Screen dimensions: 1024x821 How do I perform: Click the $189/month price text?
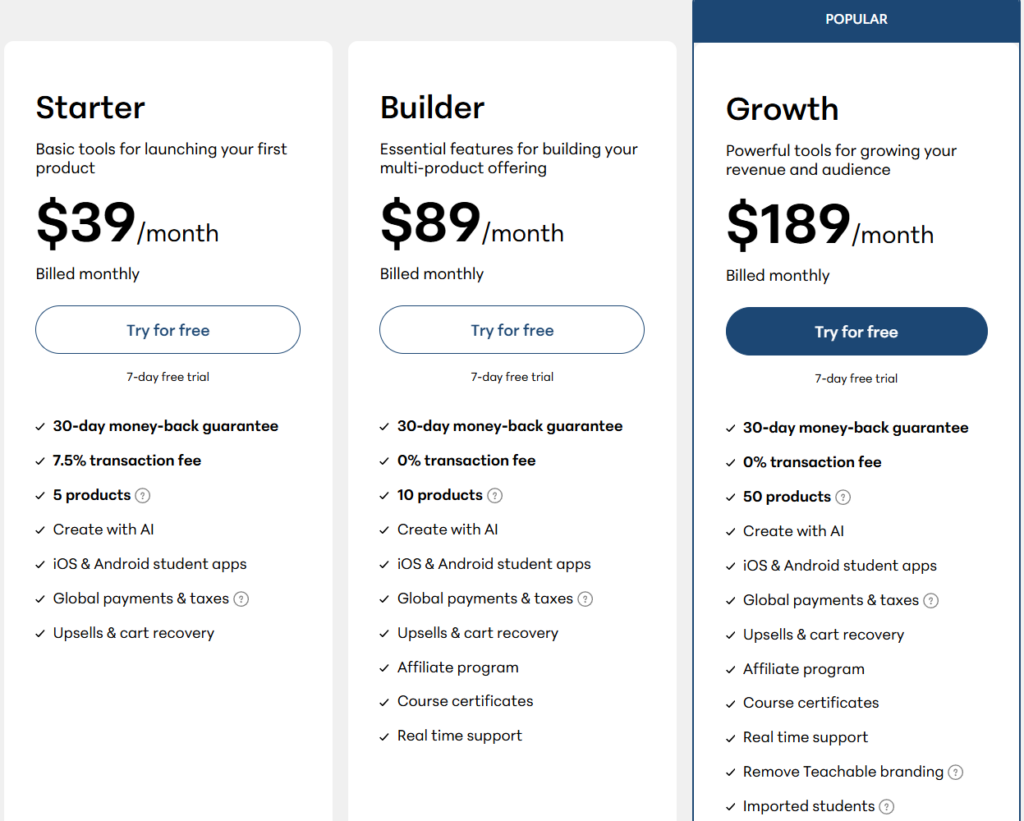coord(829,225)
